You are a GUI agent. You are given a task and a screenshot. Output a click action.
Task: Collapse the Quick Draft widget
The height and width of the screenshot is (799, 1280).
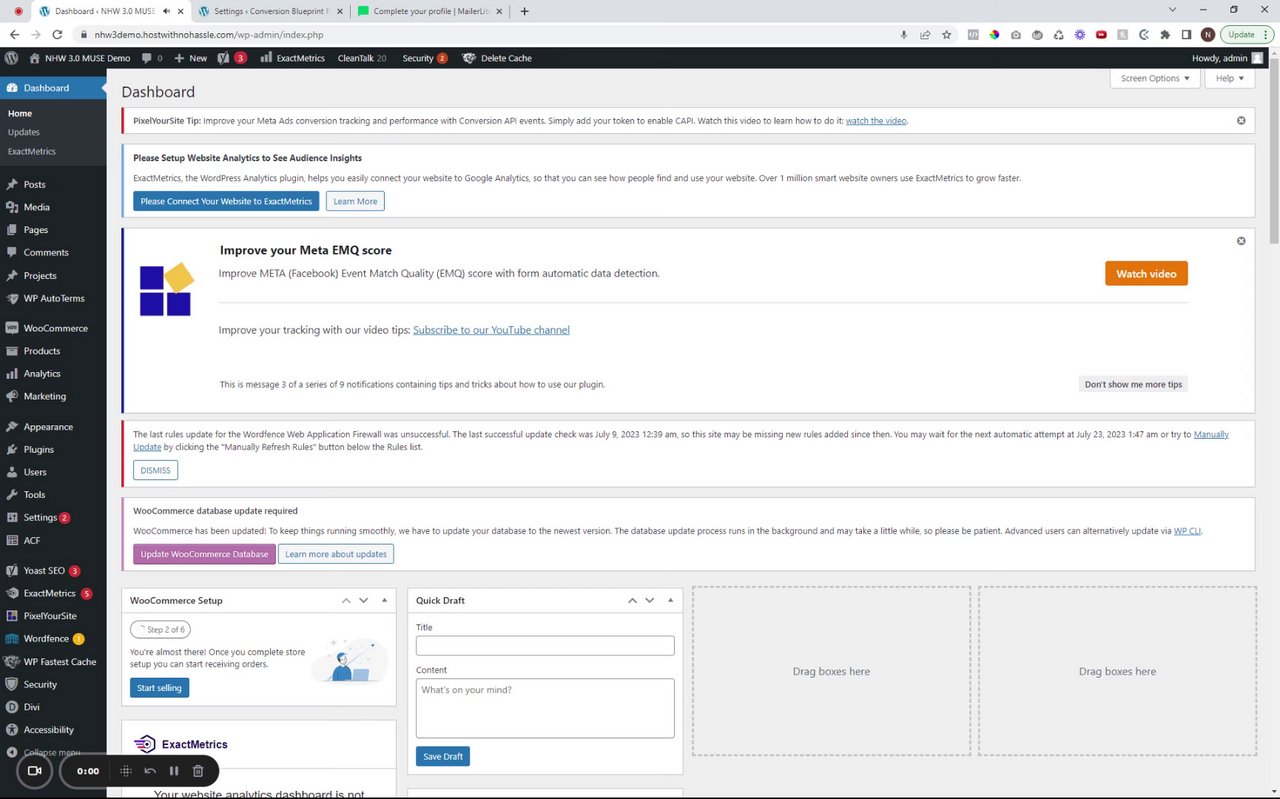pos(670,601)
